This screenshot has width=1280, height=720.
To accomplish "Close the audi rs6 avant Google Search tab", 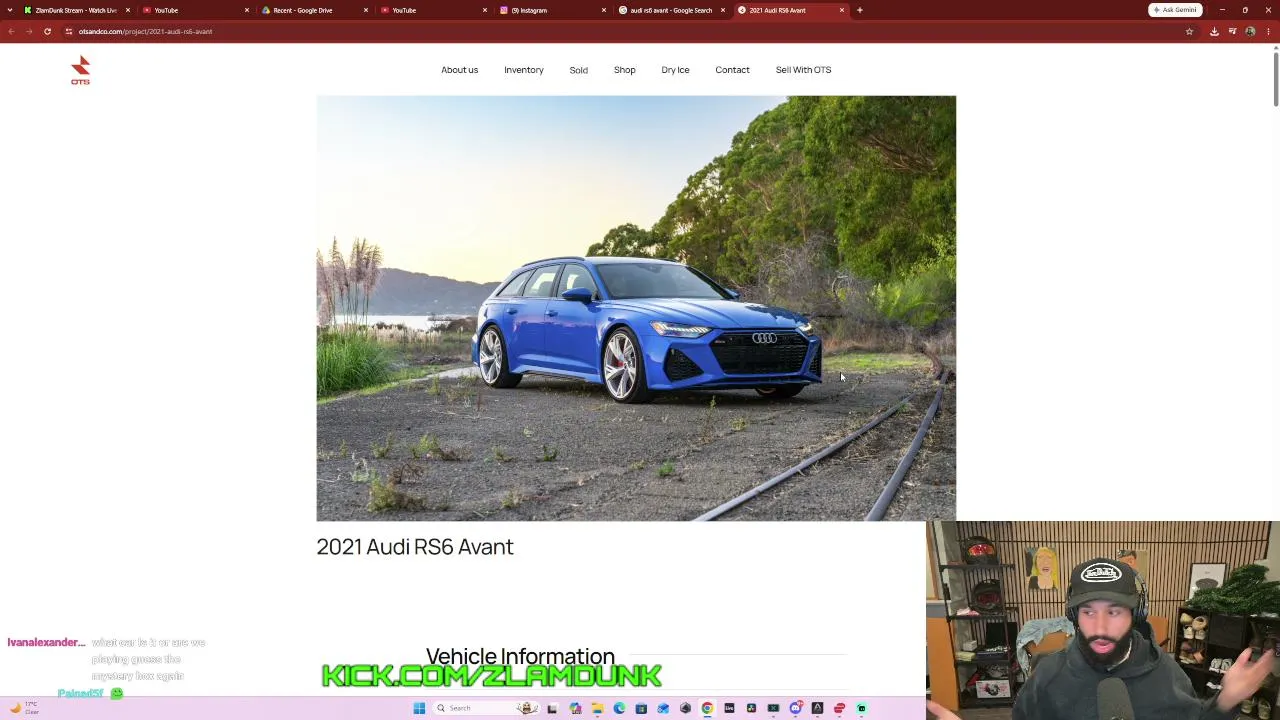I will pos(723,10).
